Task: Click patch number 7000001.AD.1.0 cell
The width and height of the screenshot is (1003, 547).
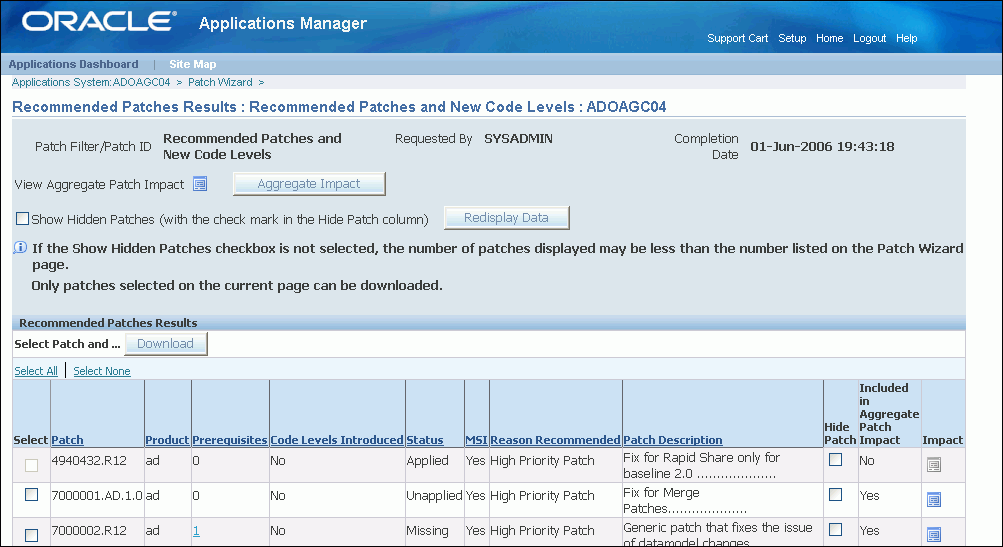Action: click(x=97, y=496)
